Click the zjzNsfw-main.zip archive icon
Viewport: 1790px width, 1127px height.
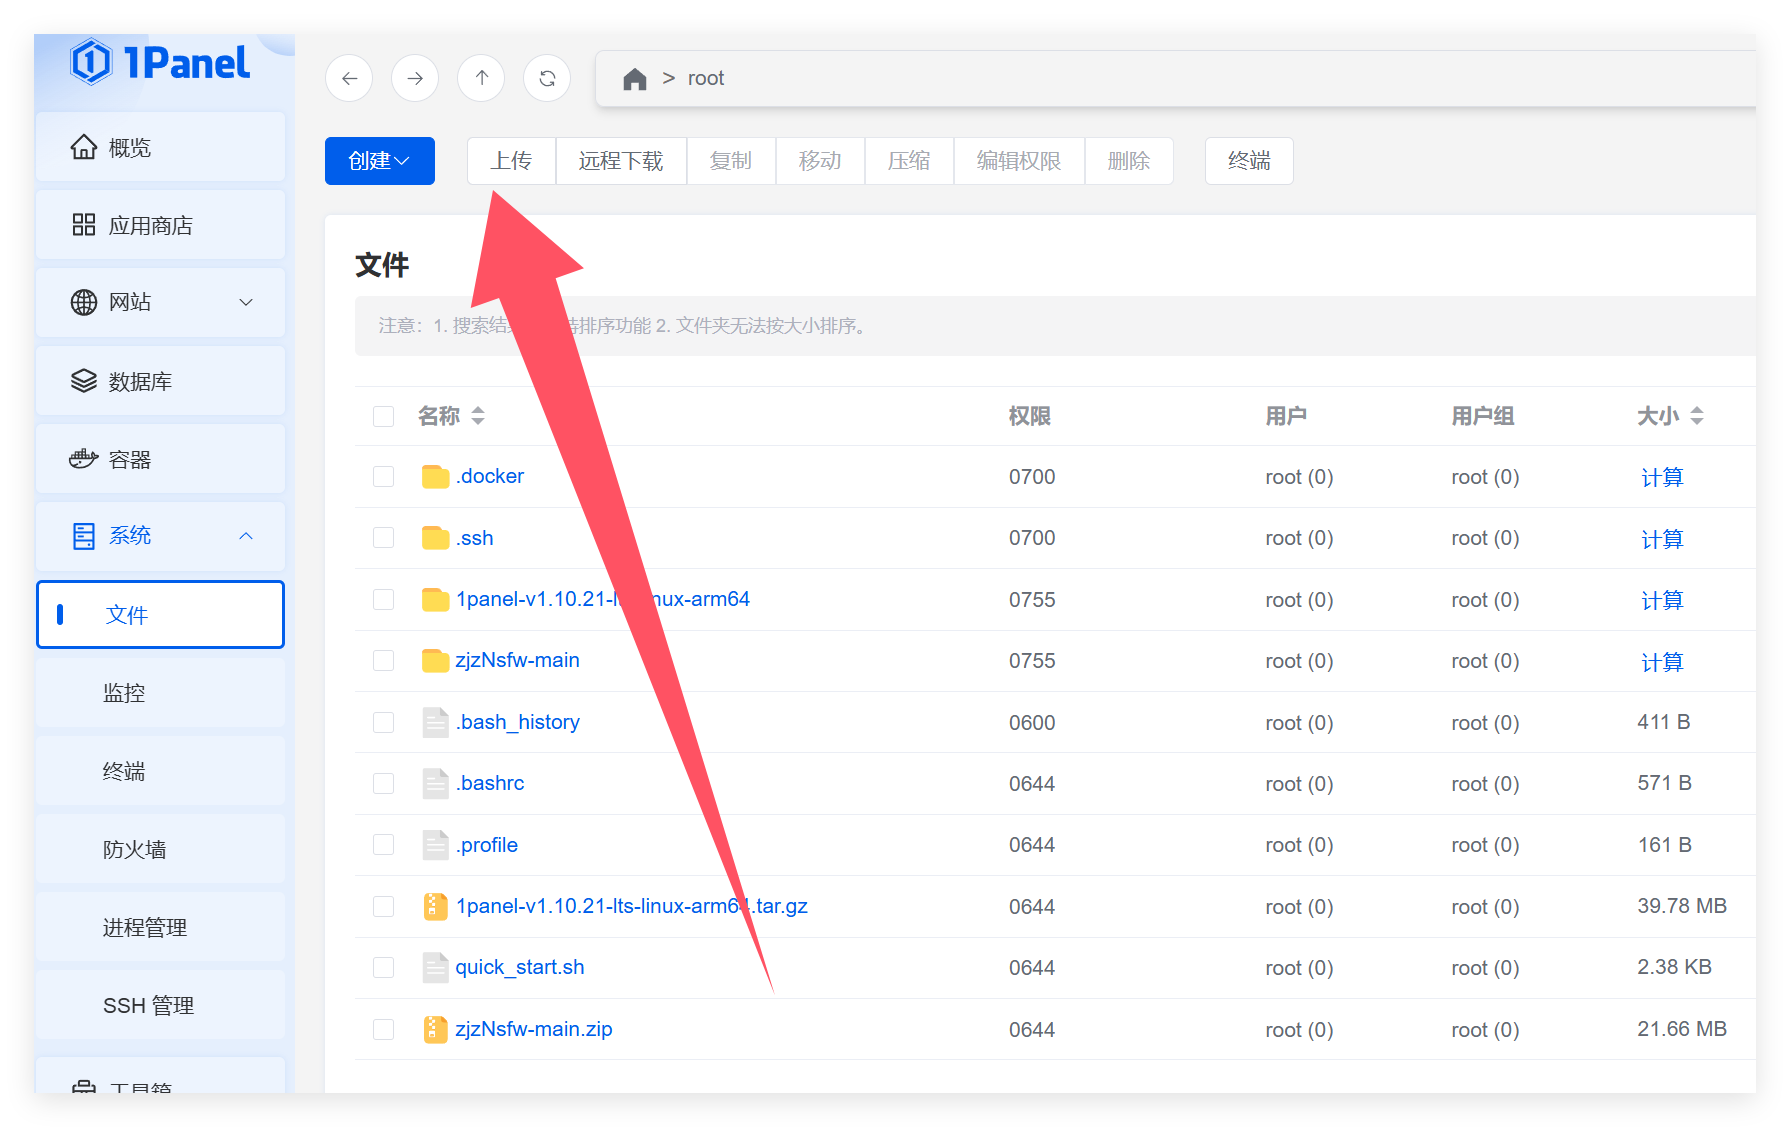click(x=435, y=1029)
